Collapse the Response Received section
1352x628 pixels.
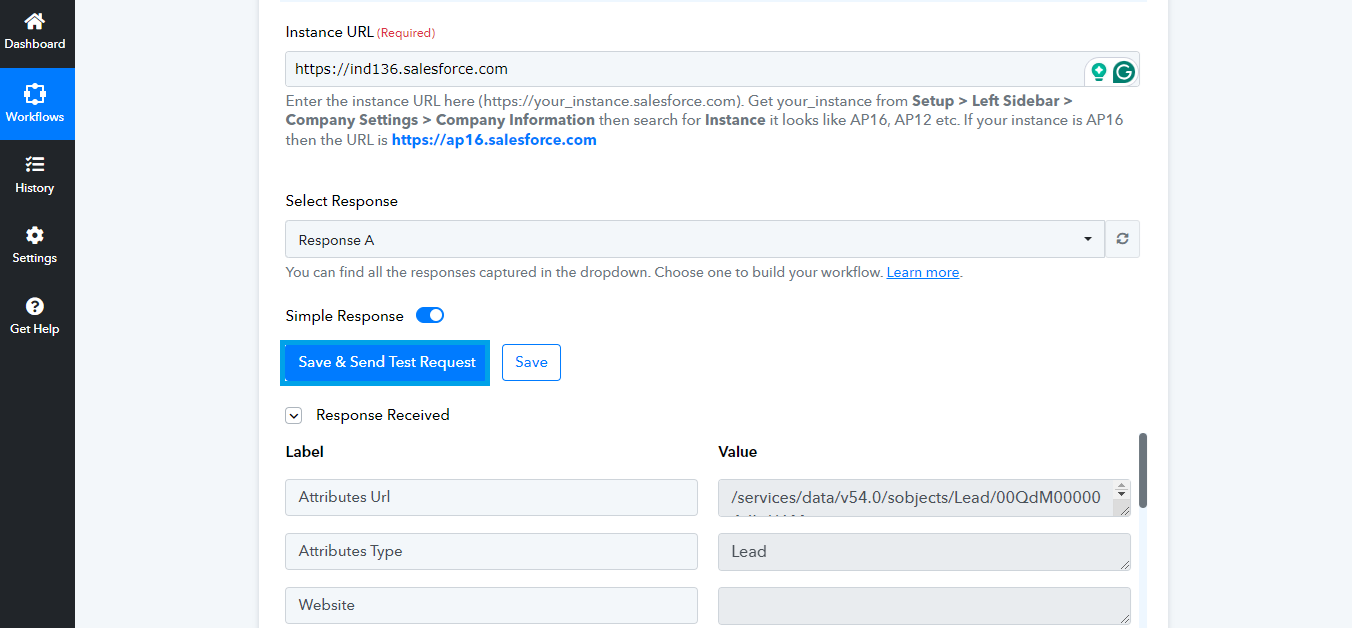coord(293,415)
